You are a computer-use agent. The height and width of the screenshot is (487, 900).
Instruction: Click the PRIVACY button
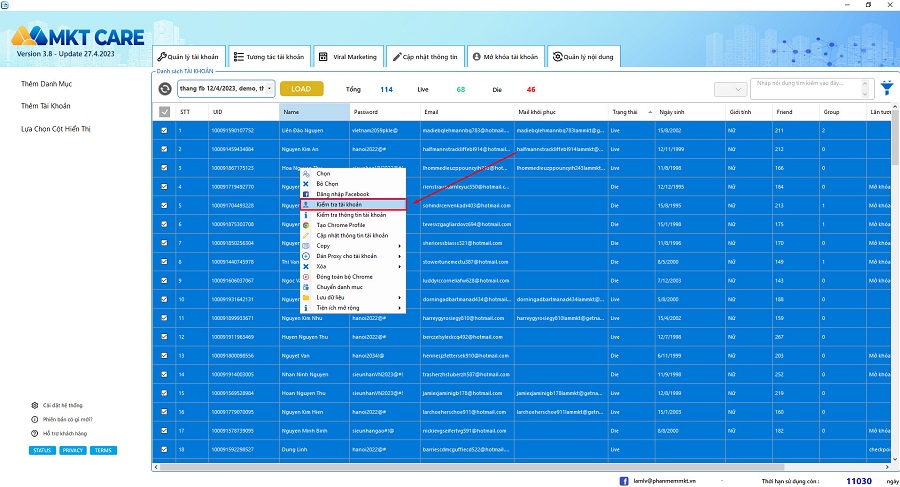[72, 451]
